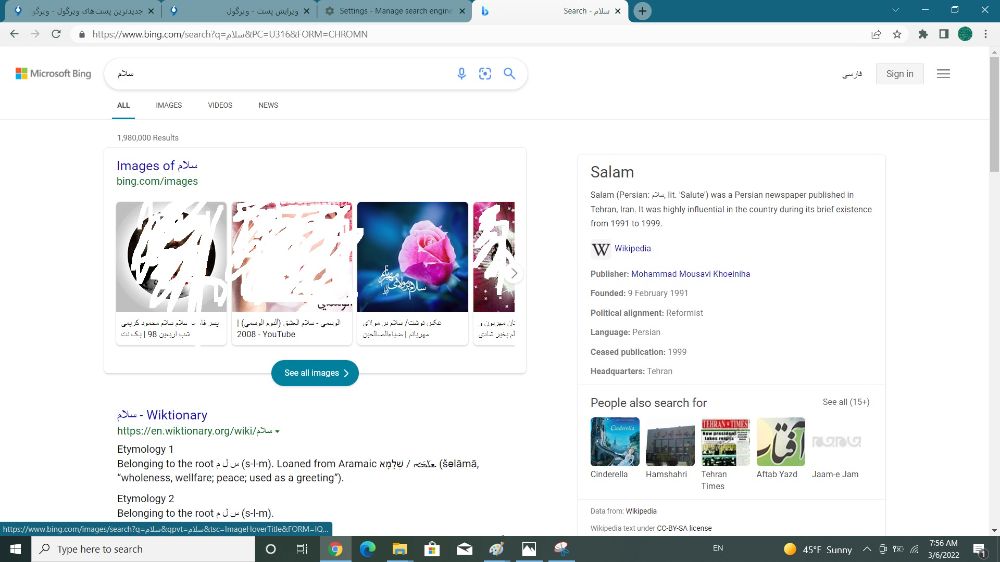Open the Bing hamburger menu
The height and width of the screenshot is (562, 1000).
(x=943, y=73)
